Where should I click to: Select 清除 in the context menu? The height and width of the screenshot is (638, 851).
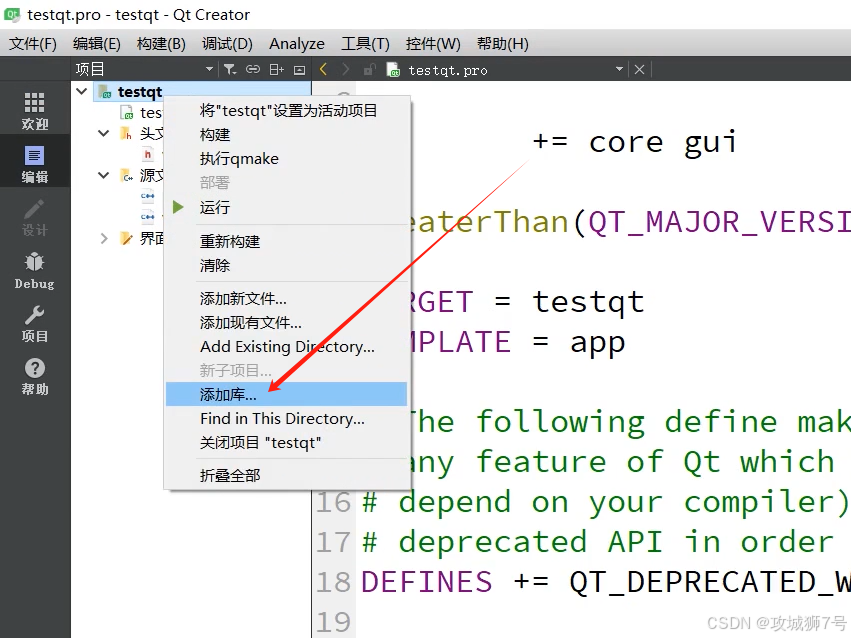click(x=287, y=265)
